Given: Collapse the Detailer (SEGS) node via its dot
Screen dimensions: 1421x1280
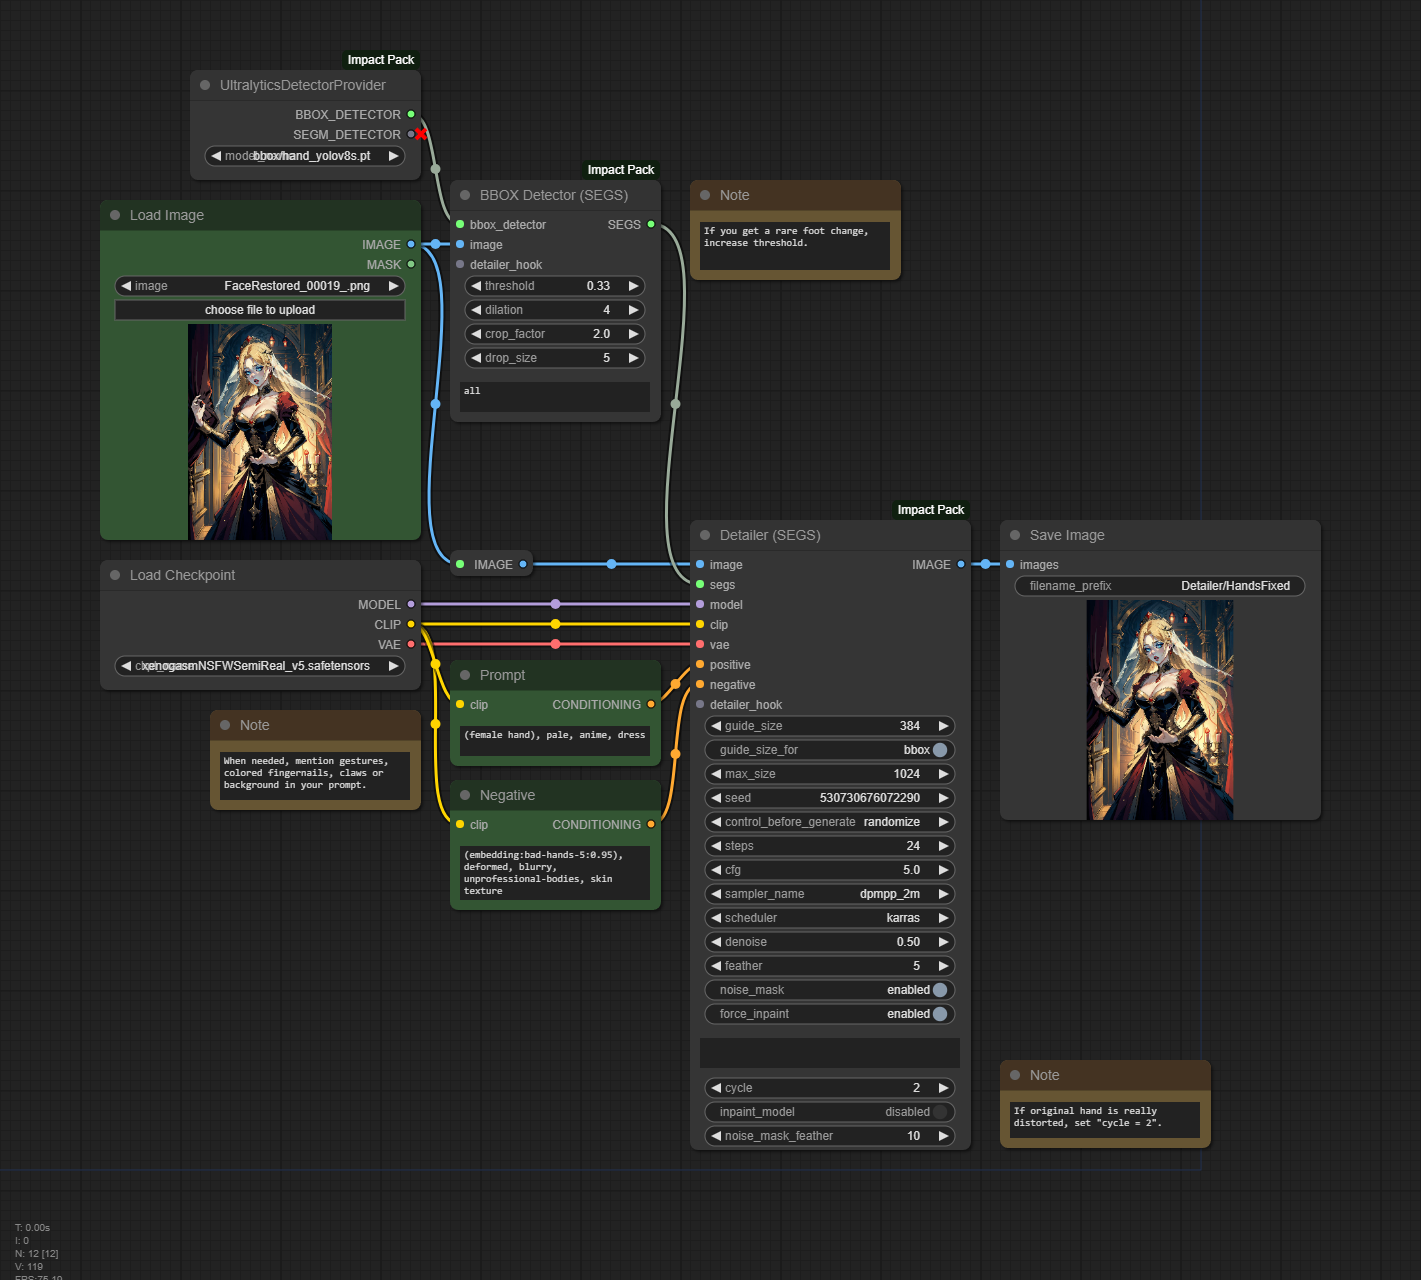Looking at the screenshot, I should point(705,535).
